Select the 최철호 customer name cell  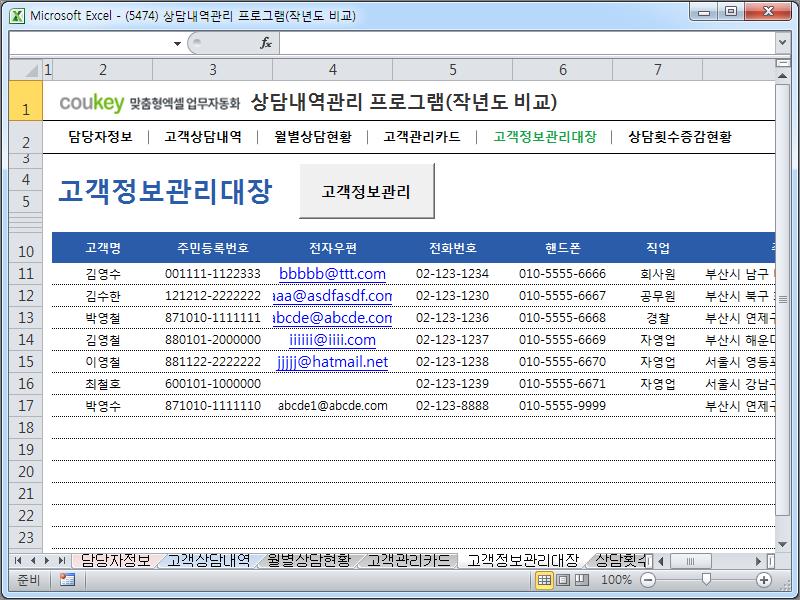[x=103, y=384]
